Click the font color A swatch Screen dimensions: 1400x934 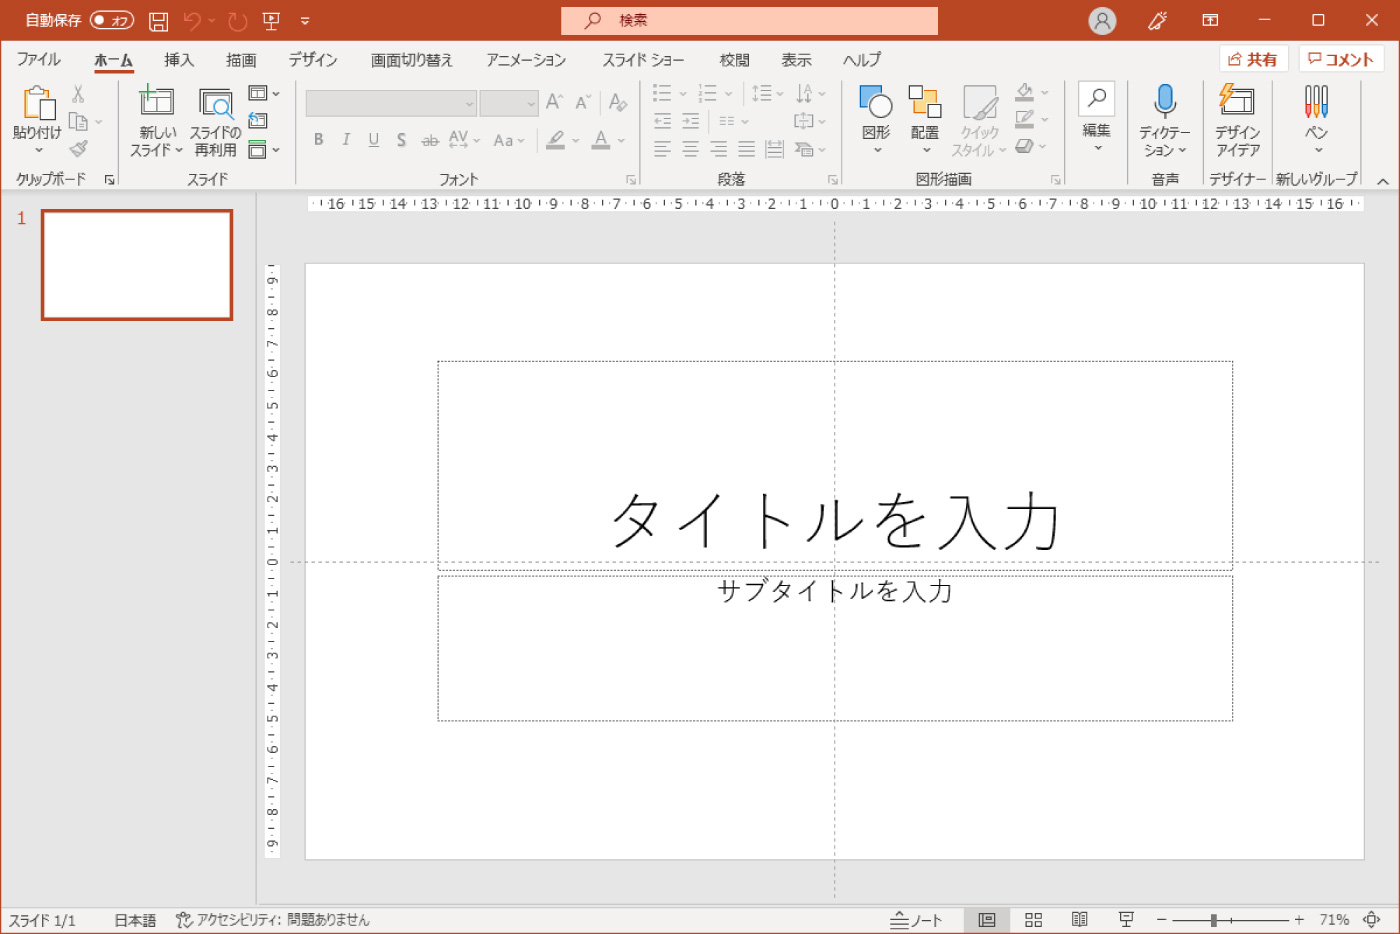[x=601, y=140]
